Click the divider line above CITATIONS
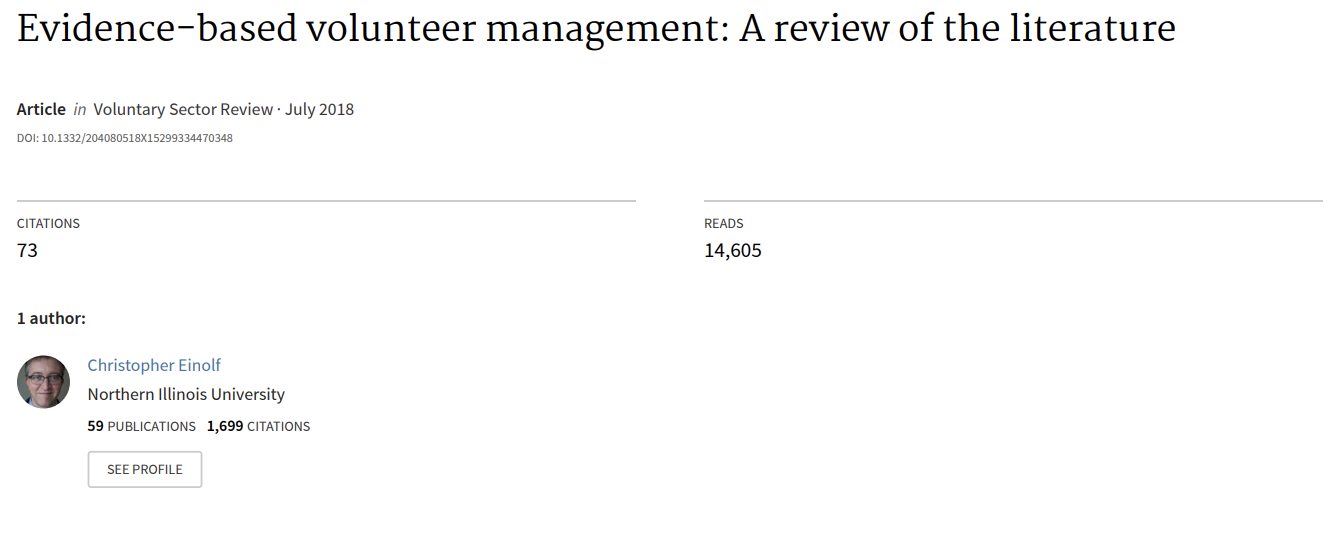This screenshot has width=1342, height=538. 326,201
